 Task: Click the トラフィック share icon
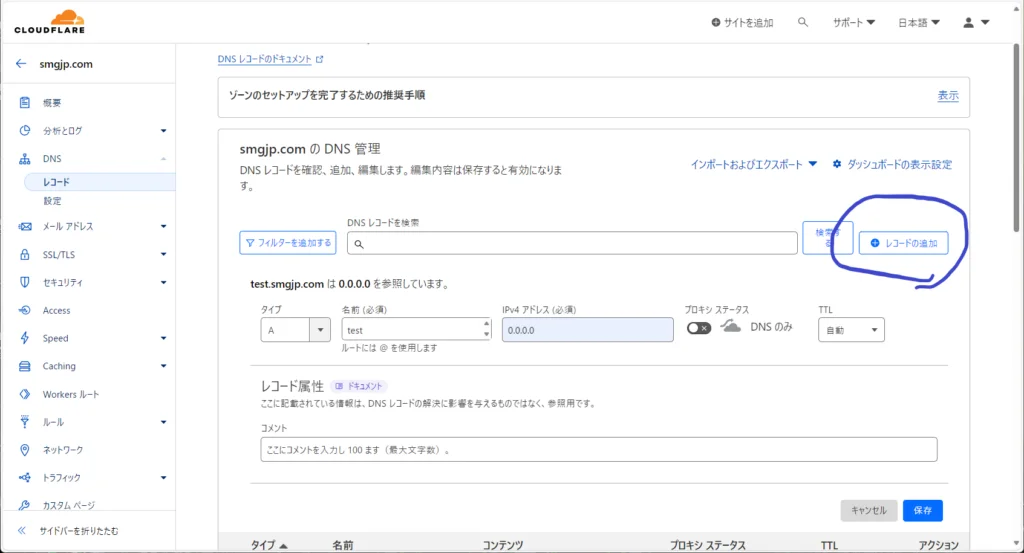[25, 478]
